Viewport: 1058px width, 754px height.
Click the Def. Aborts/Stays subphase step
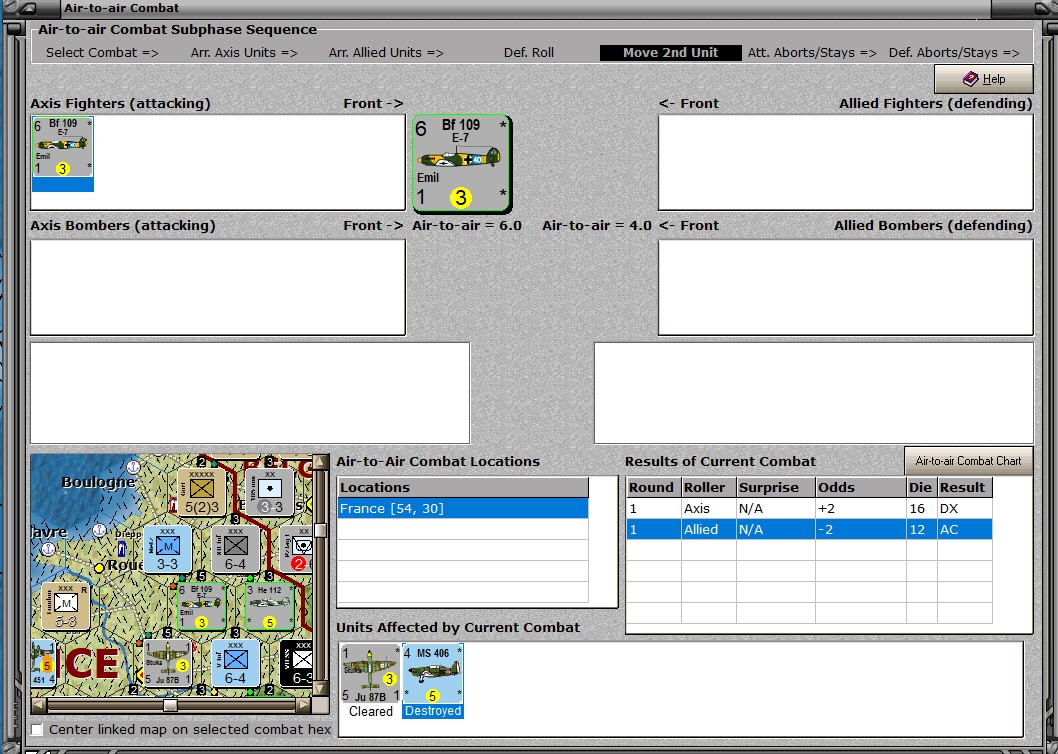954,53
